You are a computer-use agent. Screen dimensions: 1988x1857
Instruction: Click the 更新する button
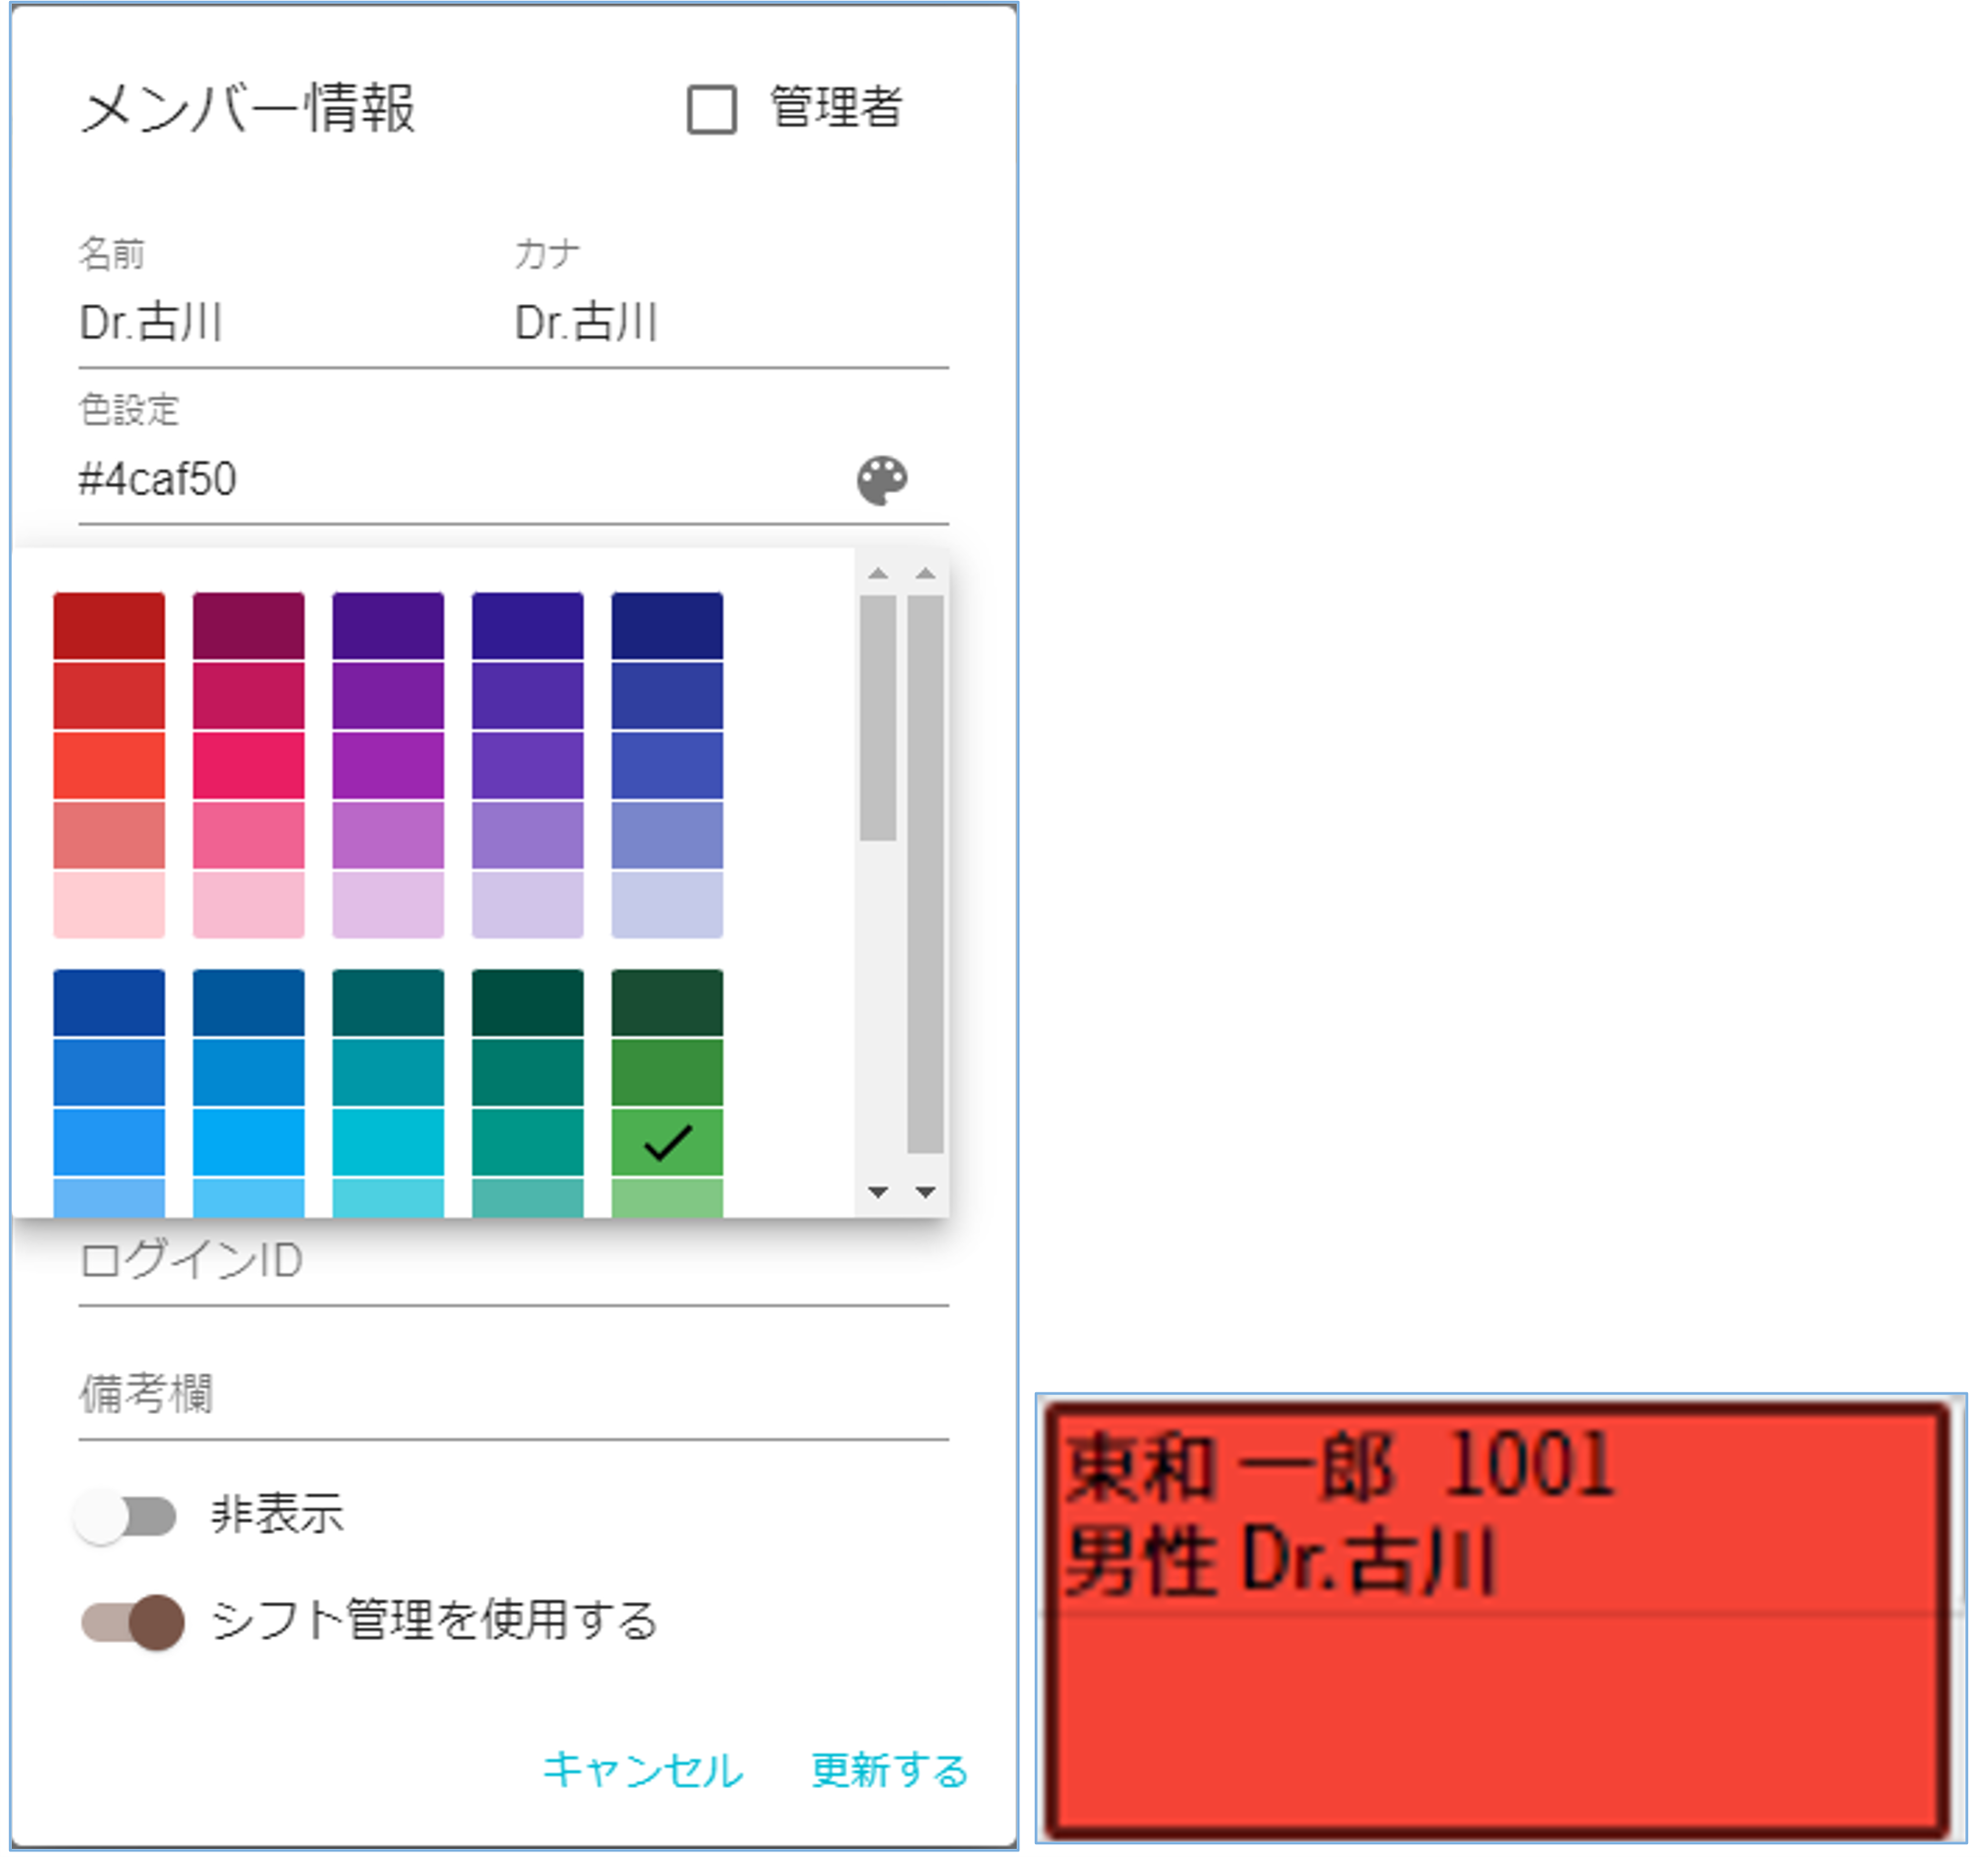point(889,1770)
